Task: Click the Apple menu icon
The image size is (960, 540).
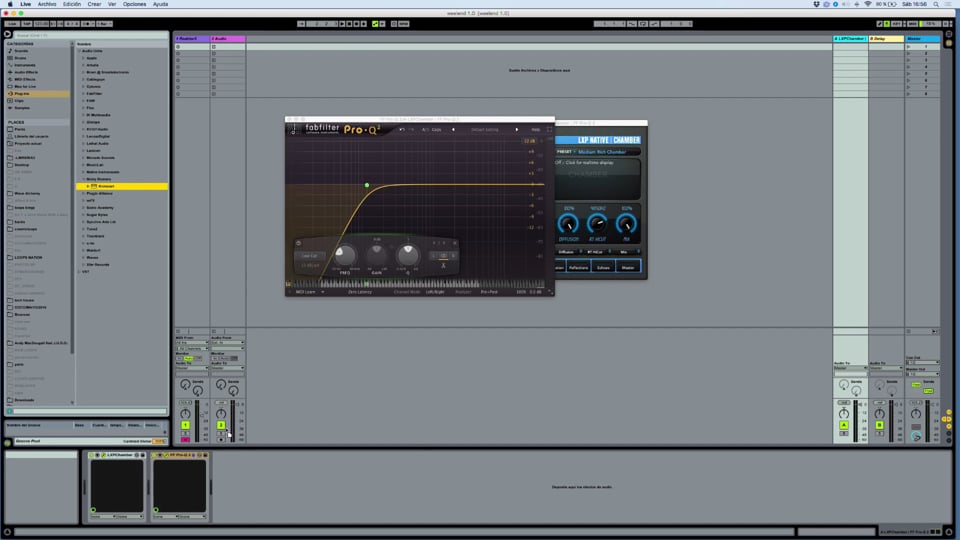Action: coord(10,4)
